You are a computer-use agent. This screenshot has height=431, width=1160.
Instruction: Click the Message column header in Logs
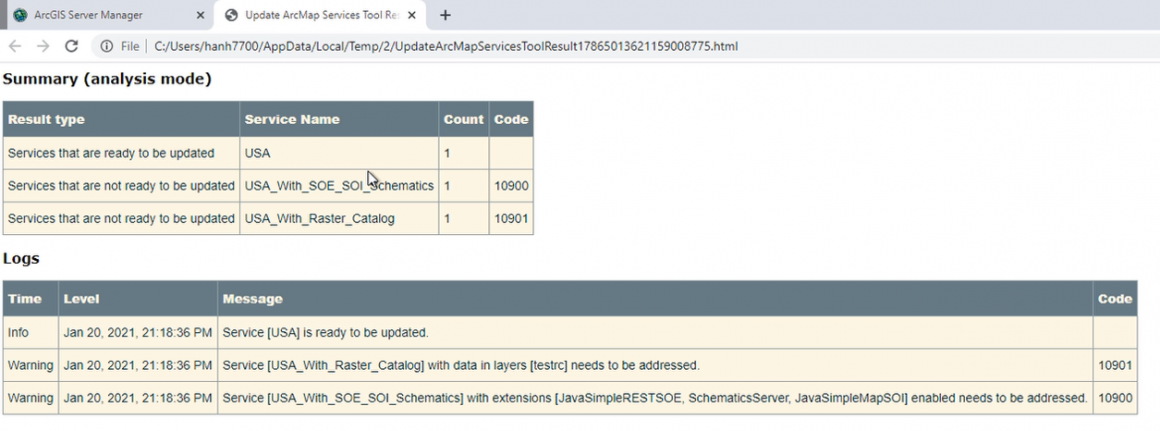[655, 299]
